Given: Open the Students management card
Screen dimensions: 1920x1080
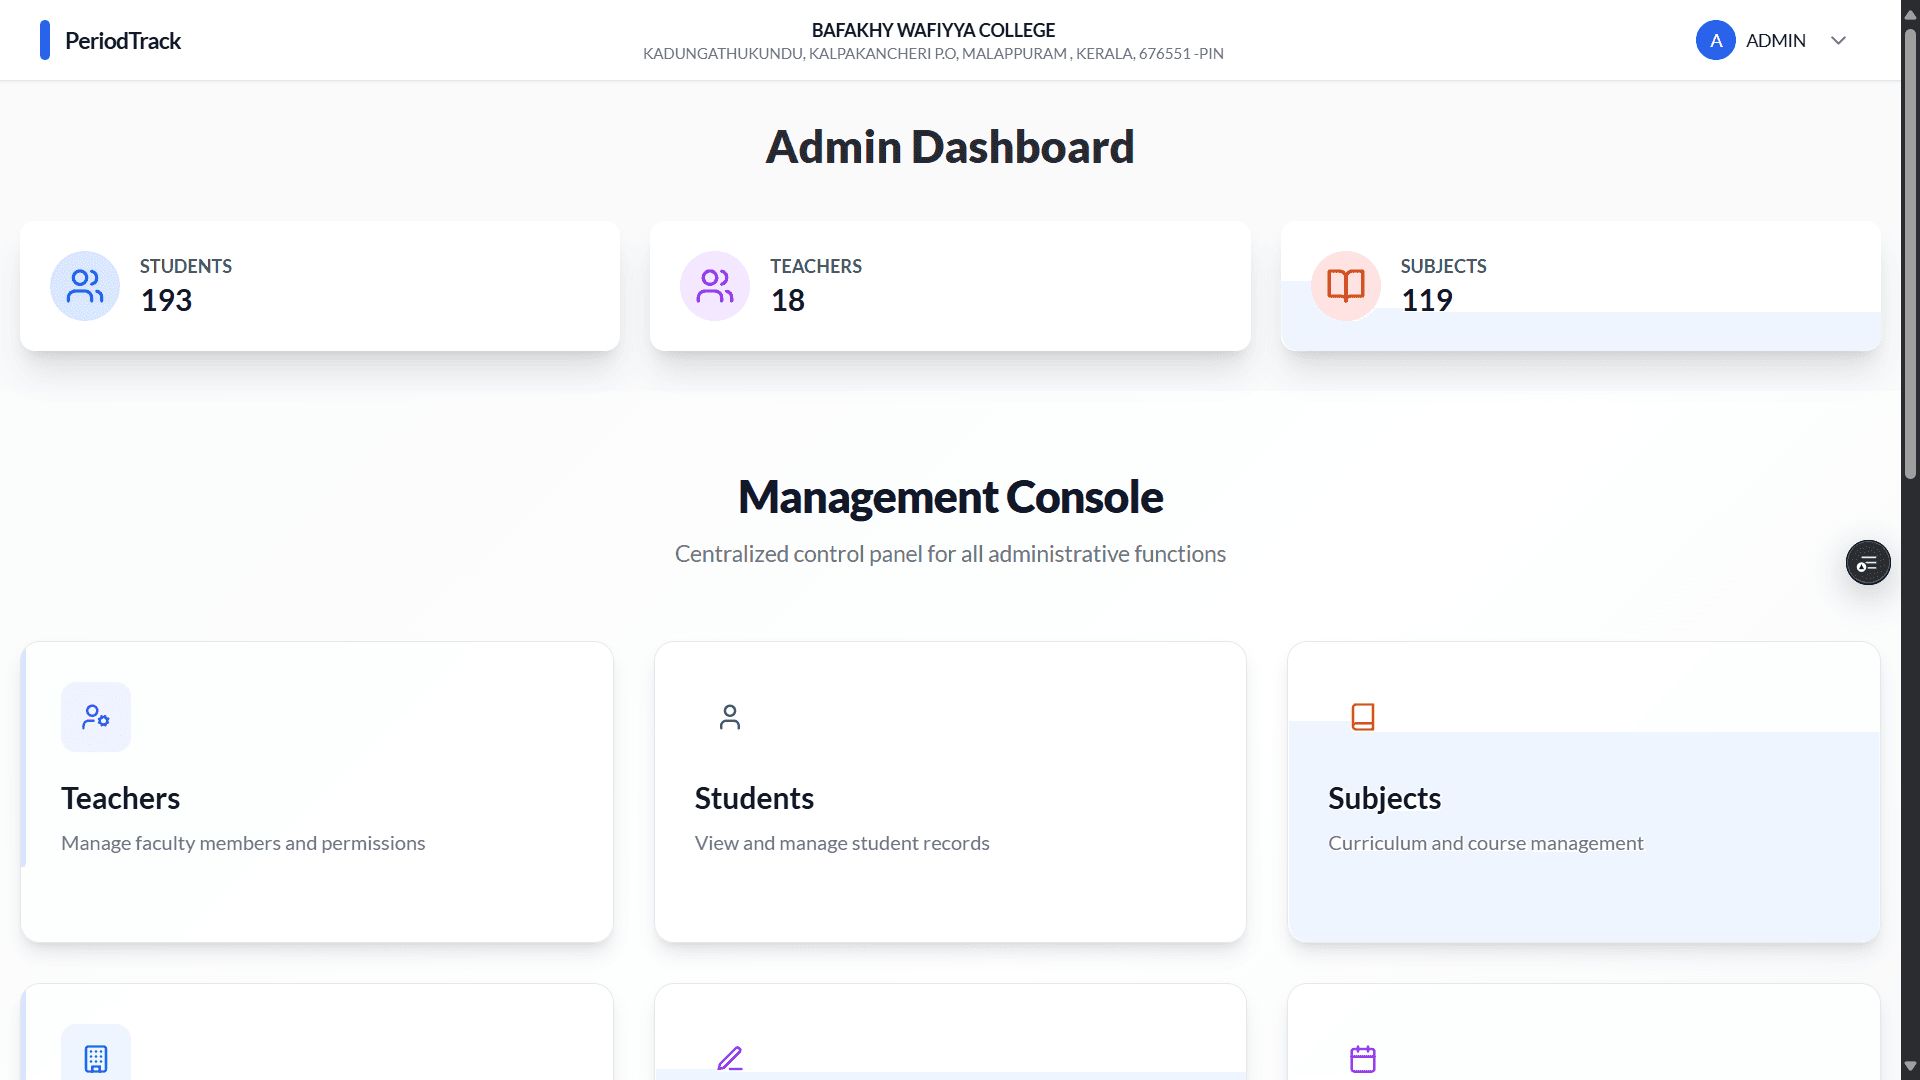Looking at the screenshot, I should click(950, 790).
